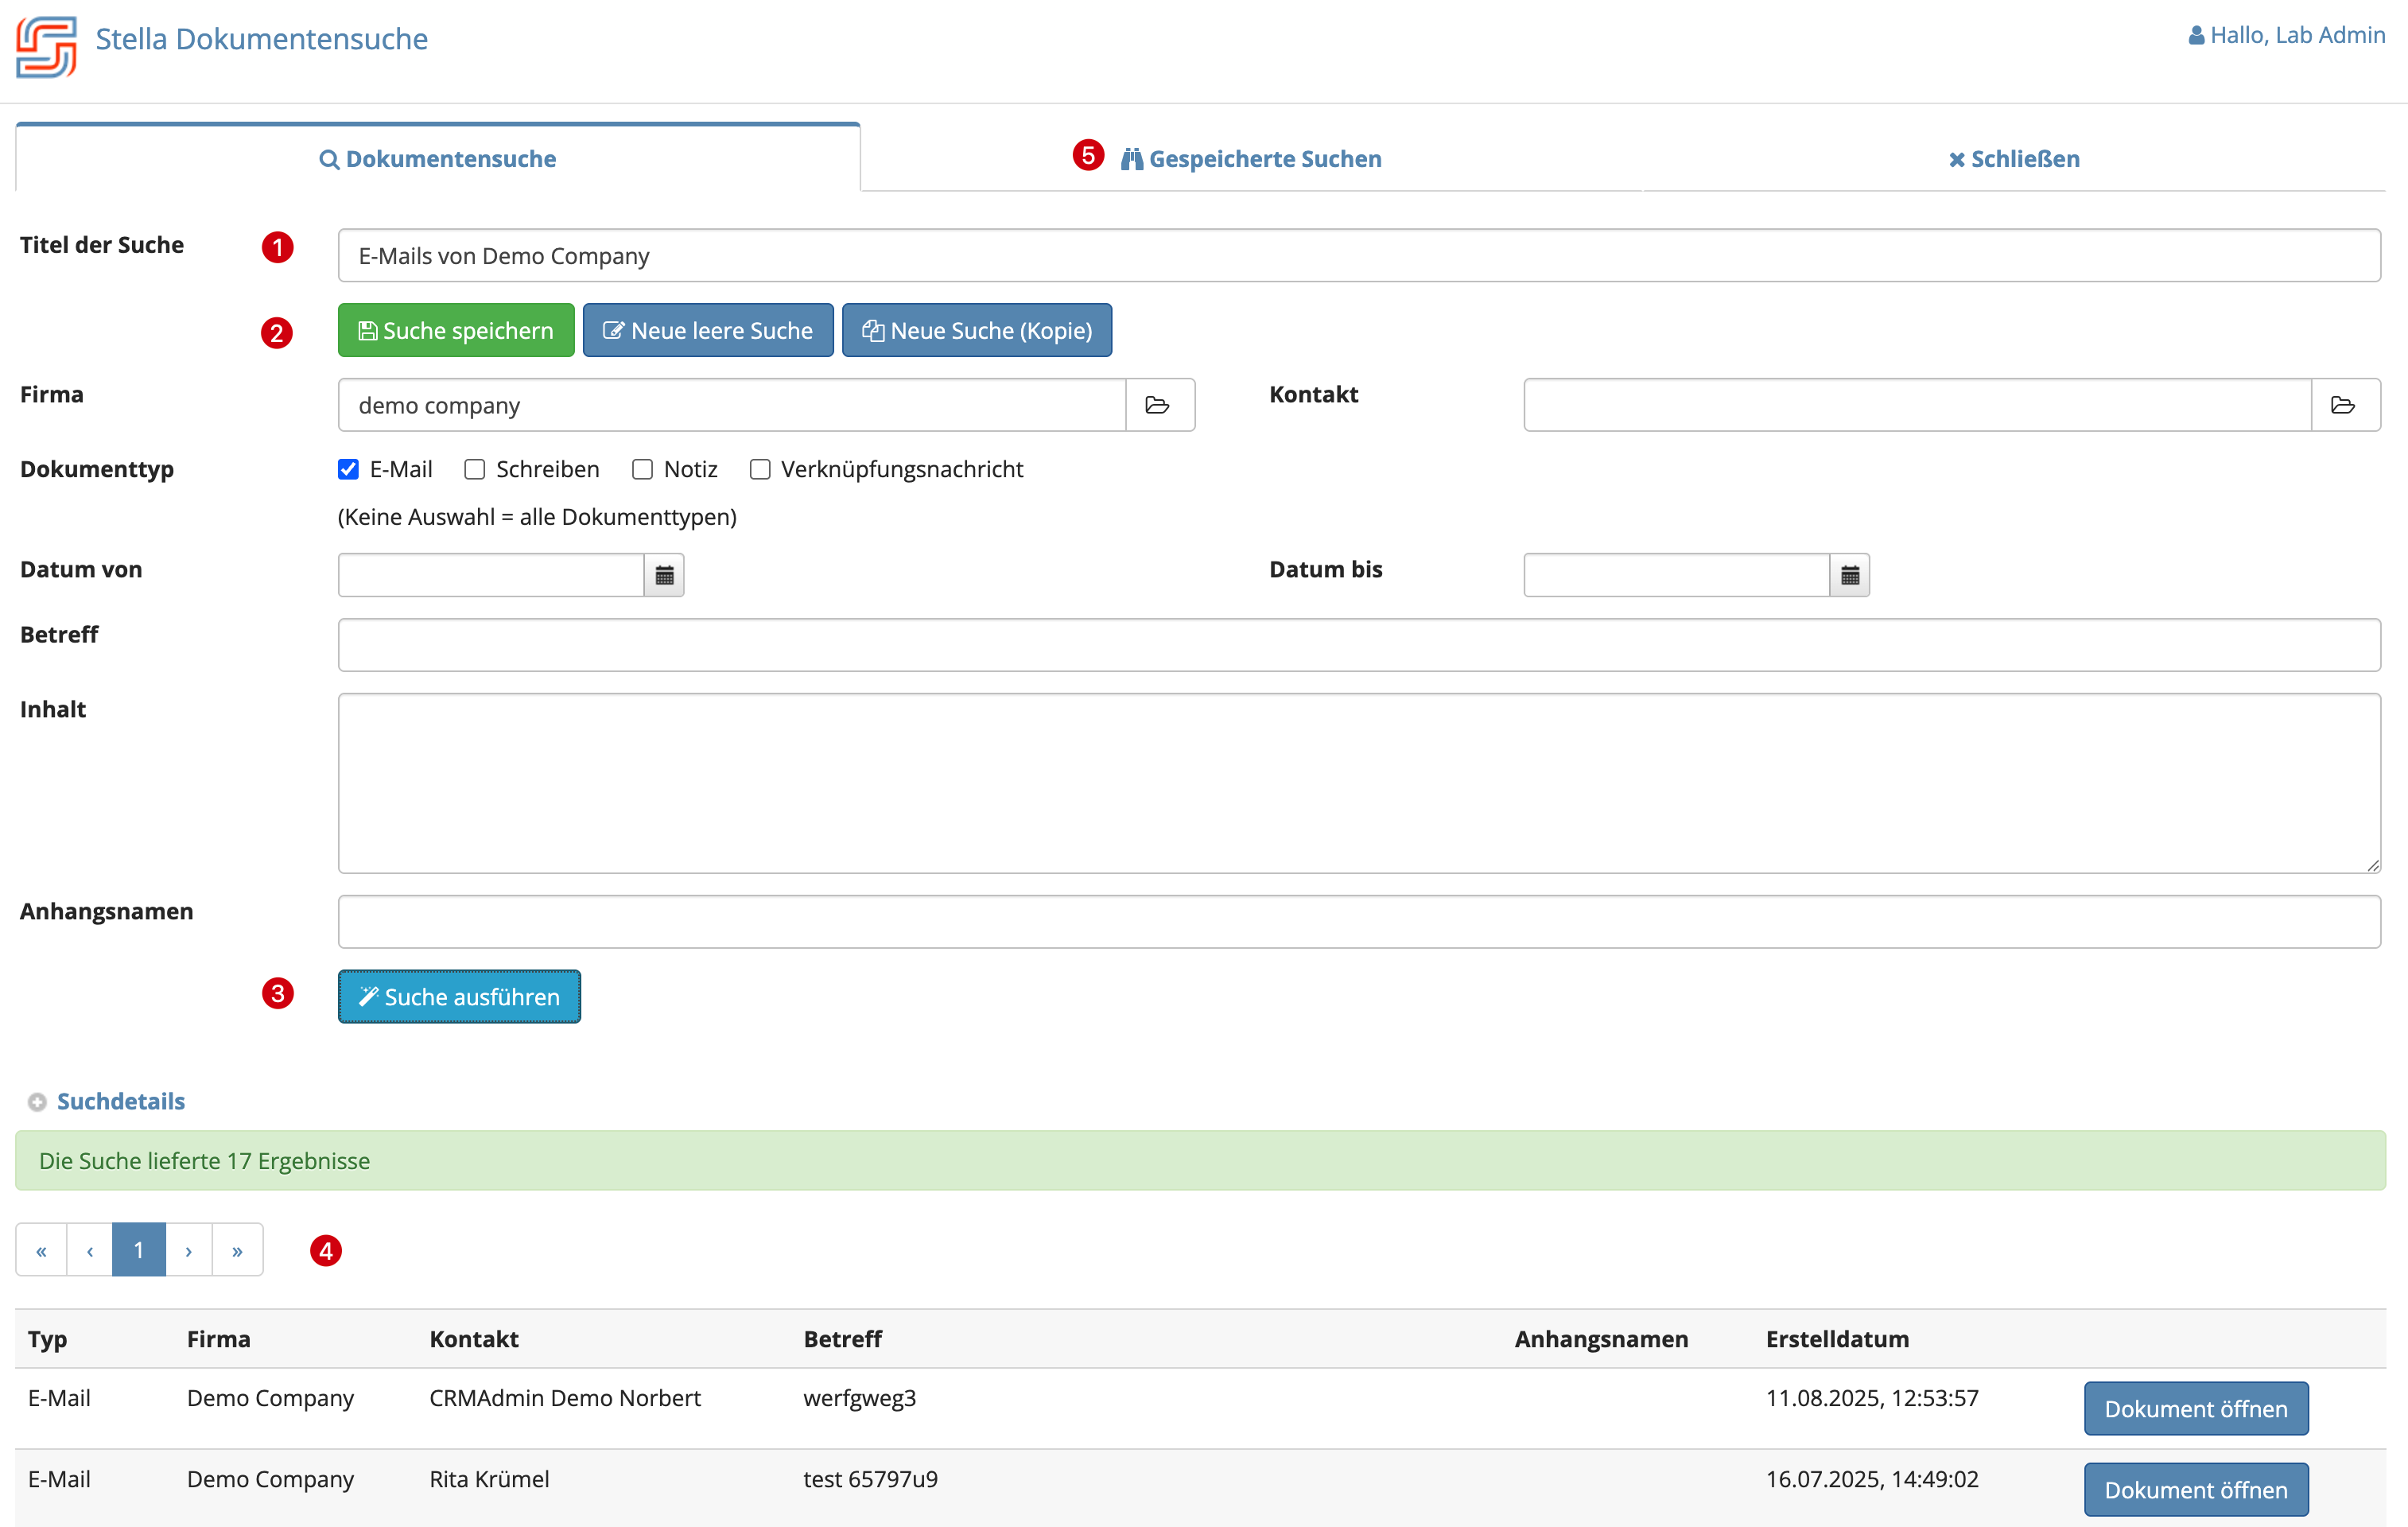Expand the Suchdetails section
This screenshot has height=1527, width=2408.
120,1101
